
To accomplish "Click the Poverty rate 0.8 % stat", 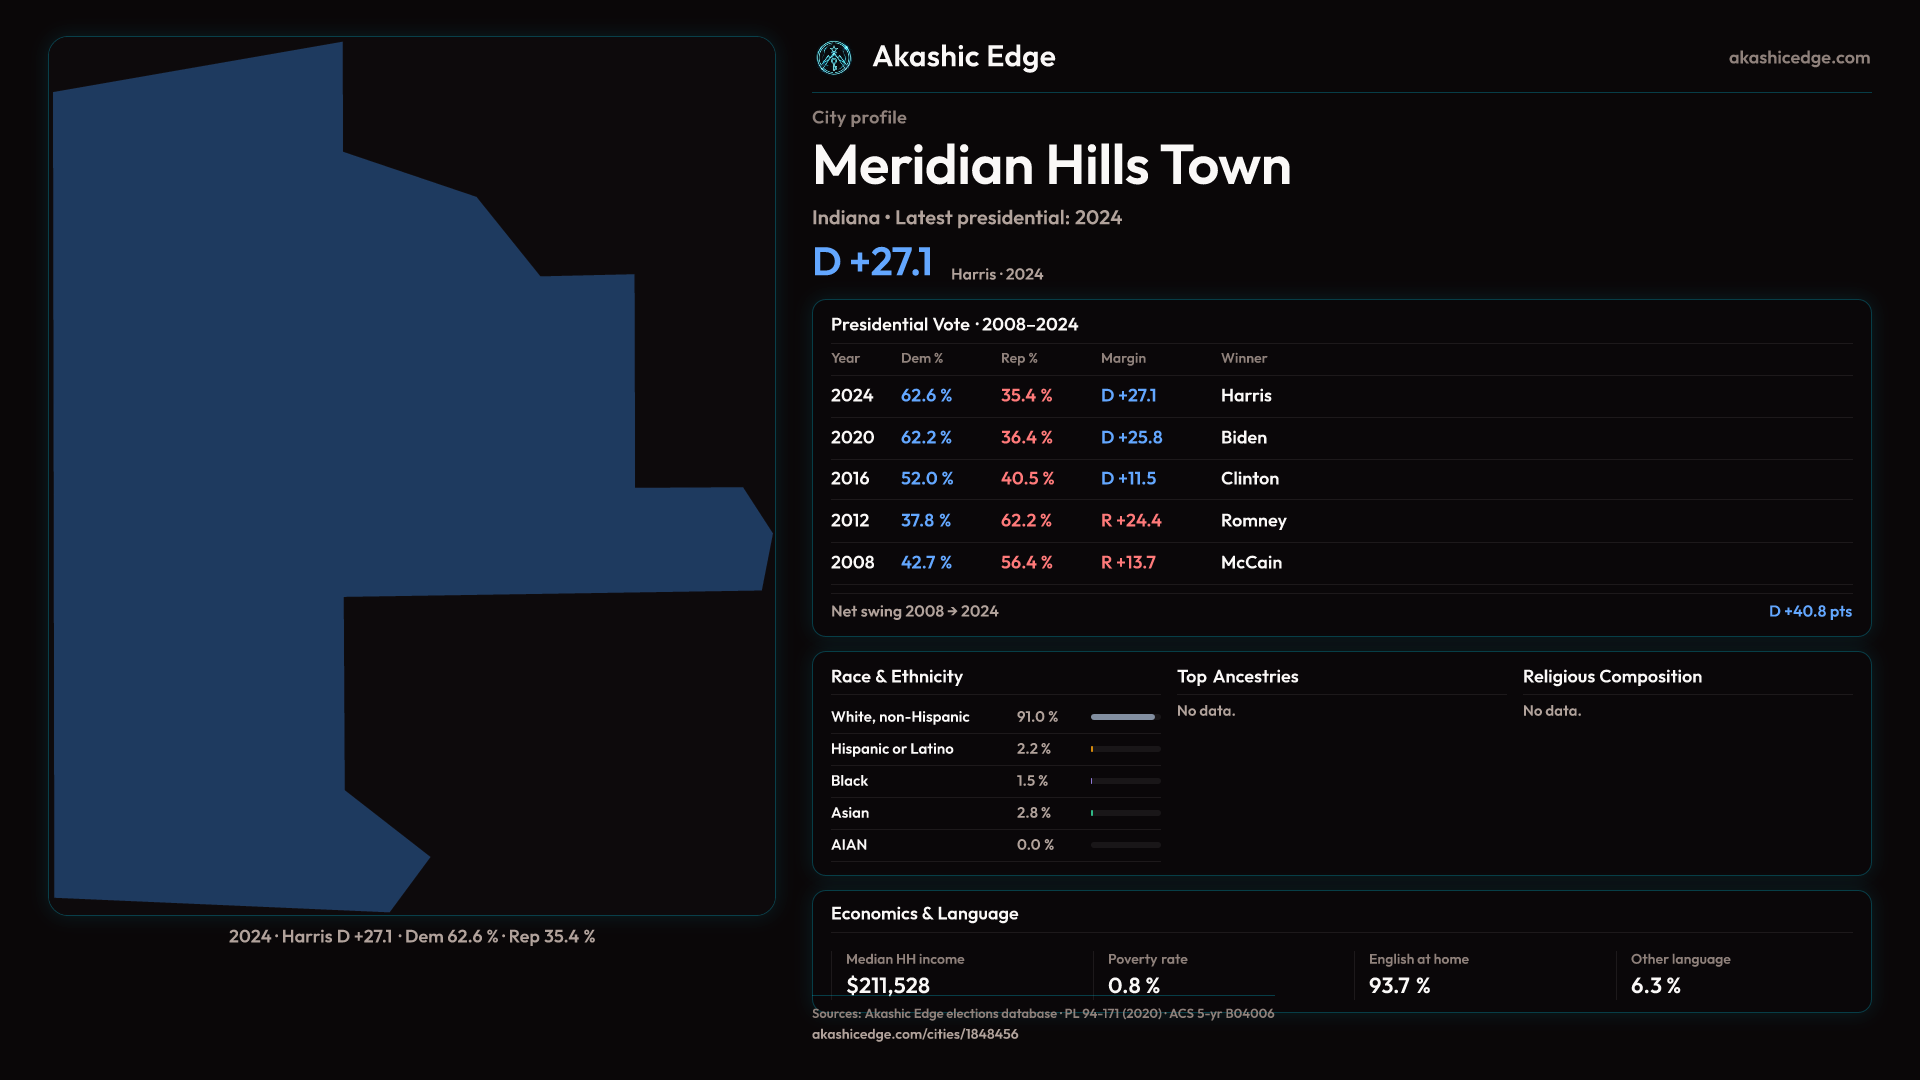I will point(1133,985).
